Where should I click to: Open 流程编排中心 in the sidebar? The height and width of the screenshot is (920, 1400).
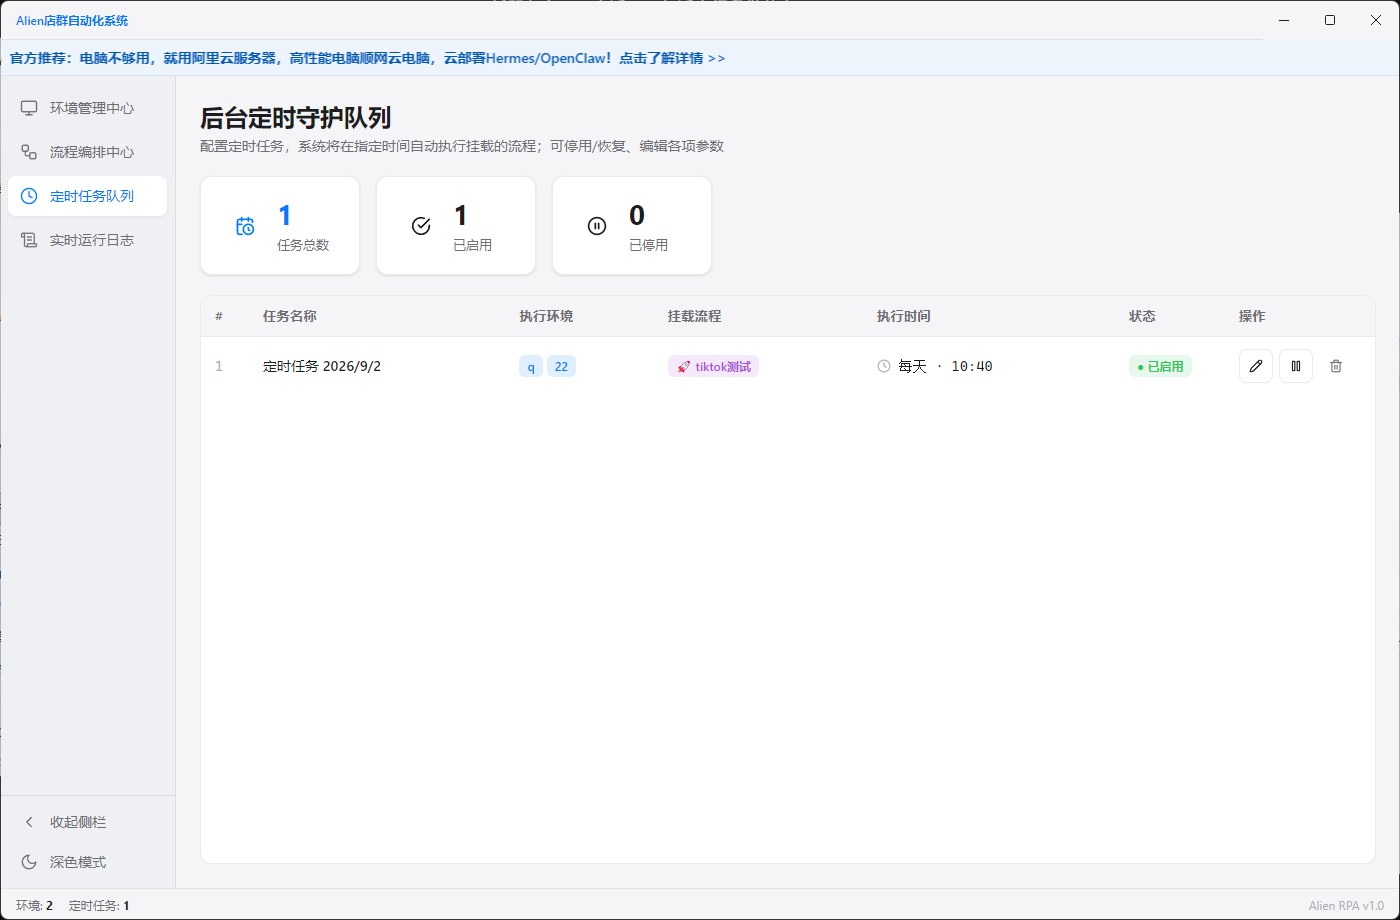point(87,152)
